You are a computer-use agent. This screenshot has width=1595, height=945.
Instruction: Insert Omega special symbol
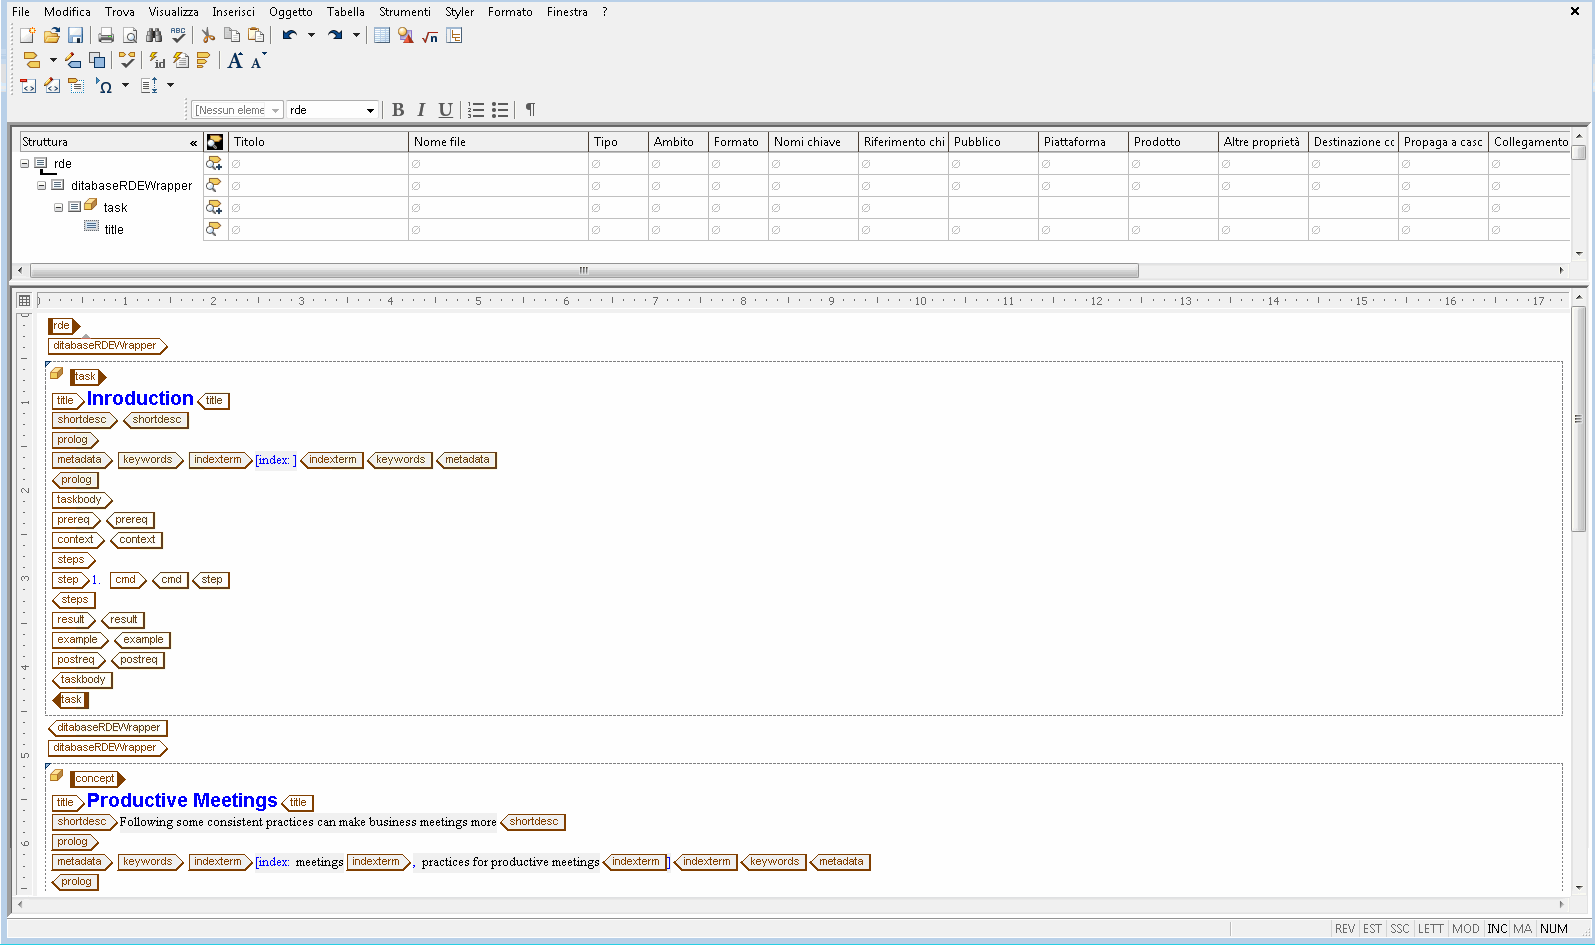click(x=104, y=86)
